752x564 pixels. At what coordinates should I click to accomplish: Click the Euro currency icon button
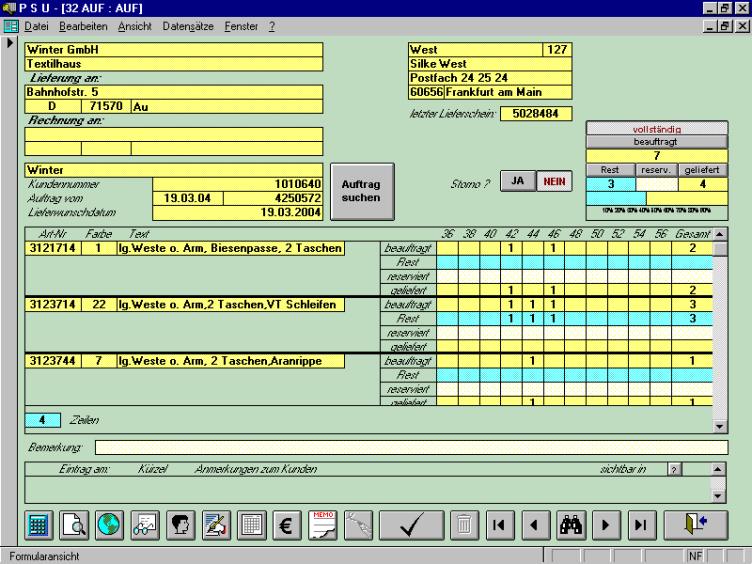(285, 525)
